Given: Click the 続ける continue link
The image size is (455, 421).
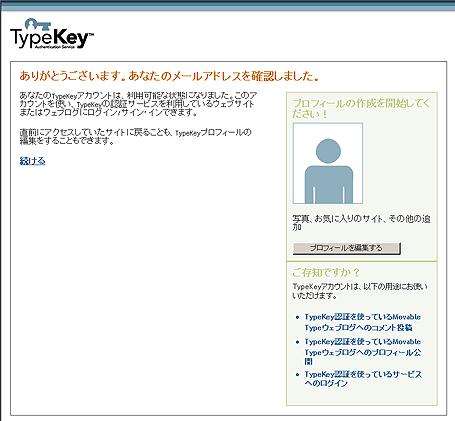Looking at the screenshot, I should [x=32, y=161].
